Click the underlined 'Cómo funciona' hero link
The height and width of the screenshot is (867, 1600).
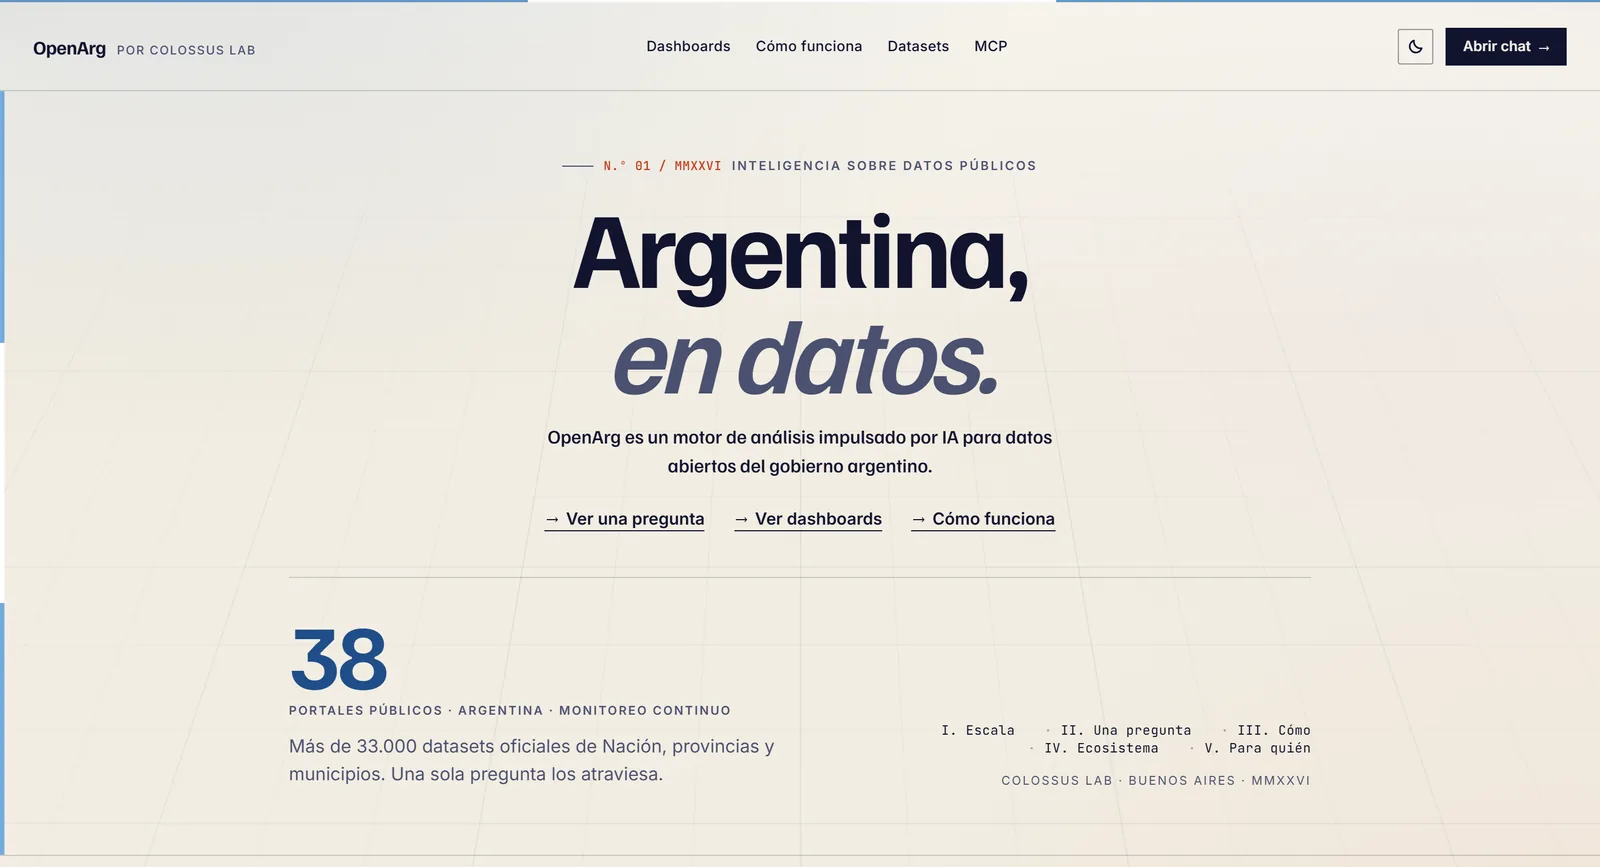coord(983,519)
